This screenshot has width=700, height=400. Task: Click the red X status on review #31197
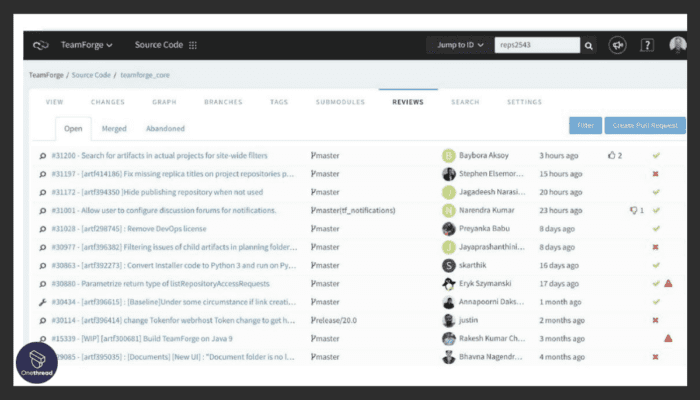656,174
